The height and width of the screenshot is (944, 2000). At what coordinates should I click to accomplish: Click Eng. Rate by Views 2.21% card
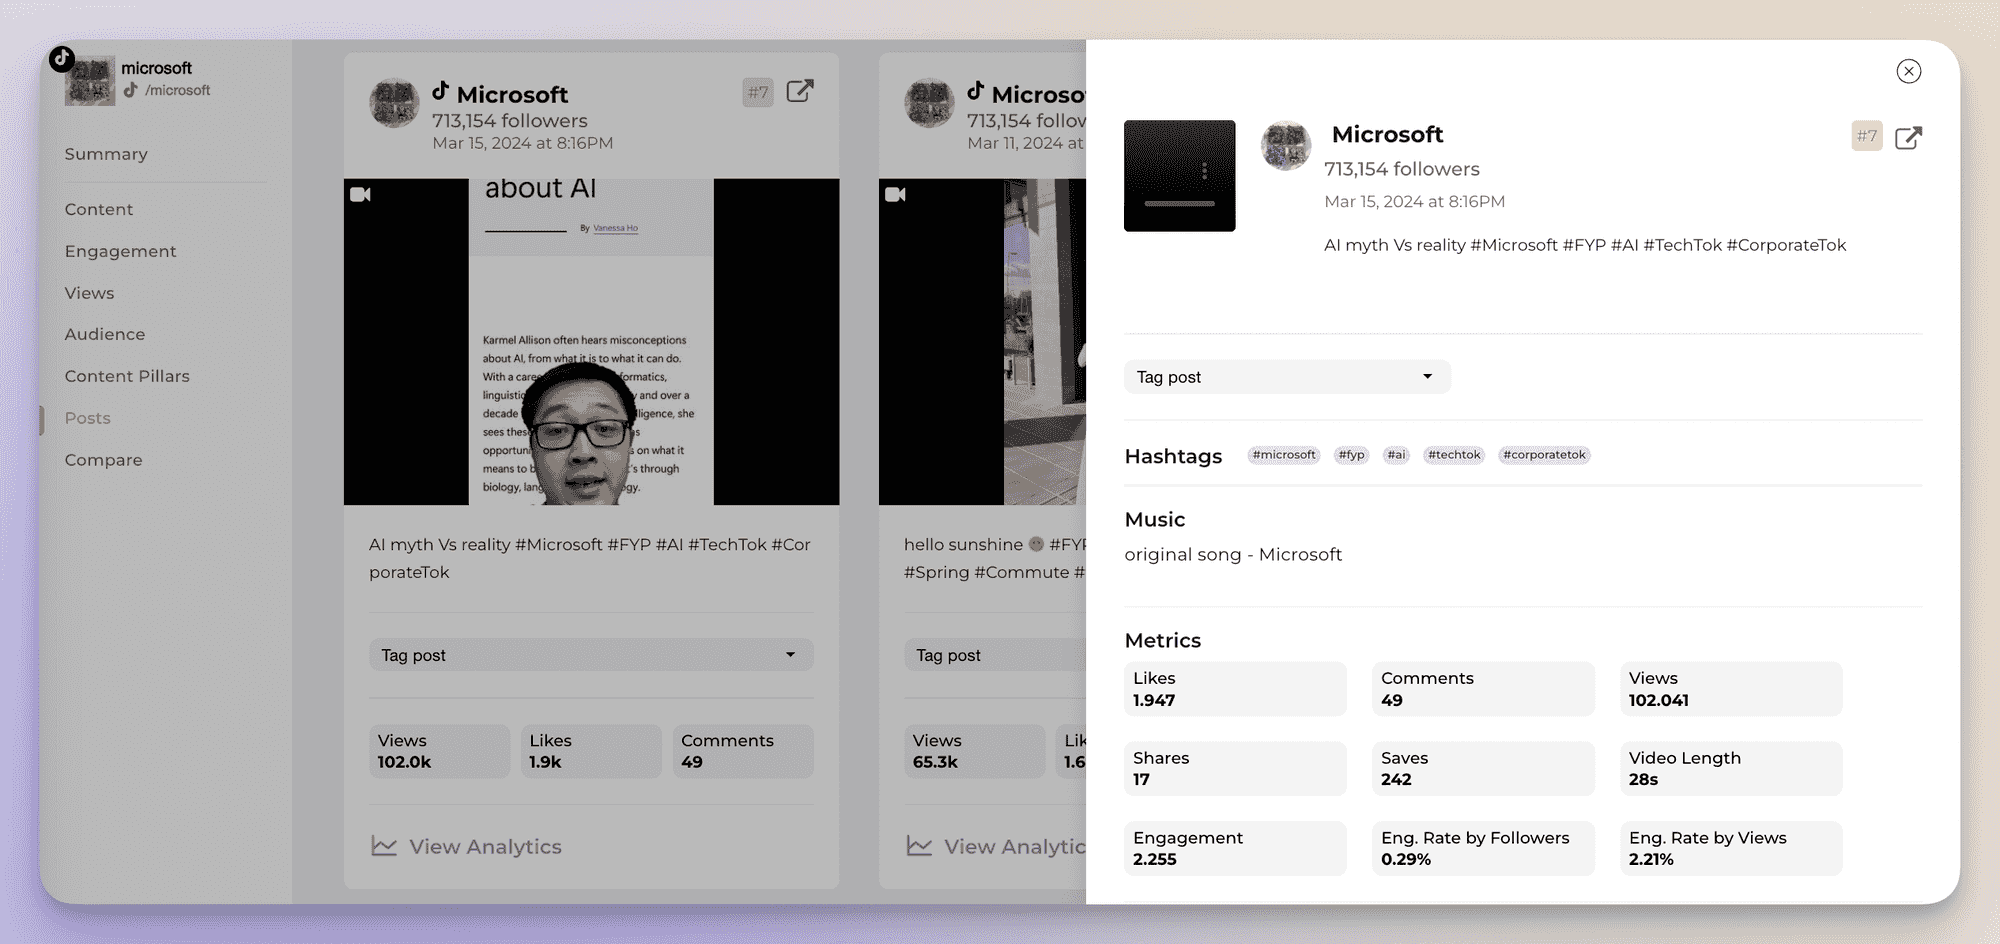1731,848
